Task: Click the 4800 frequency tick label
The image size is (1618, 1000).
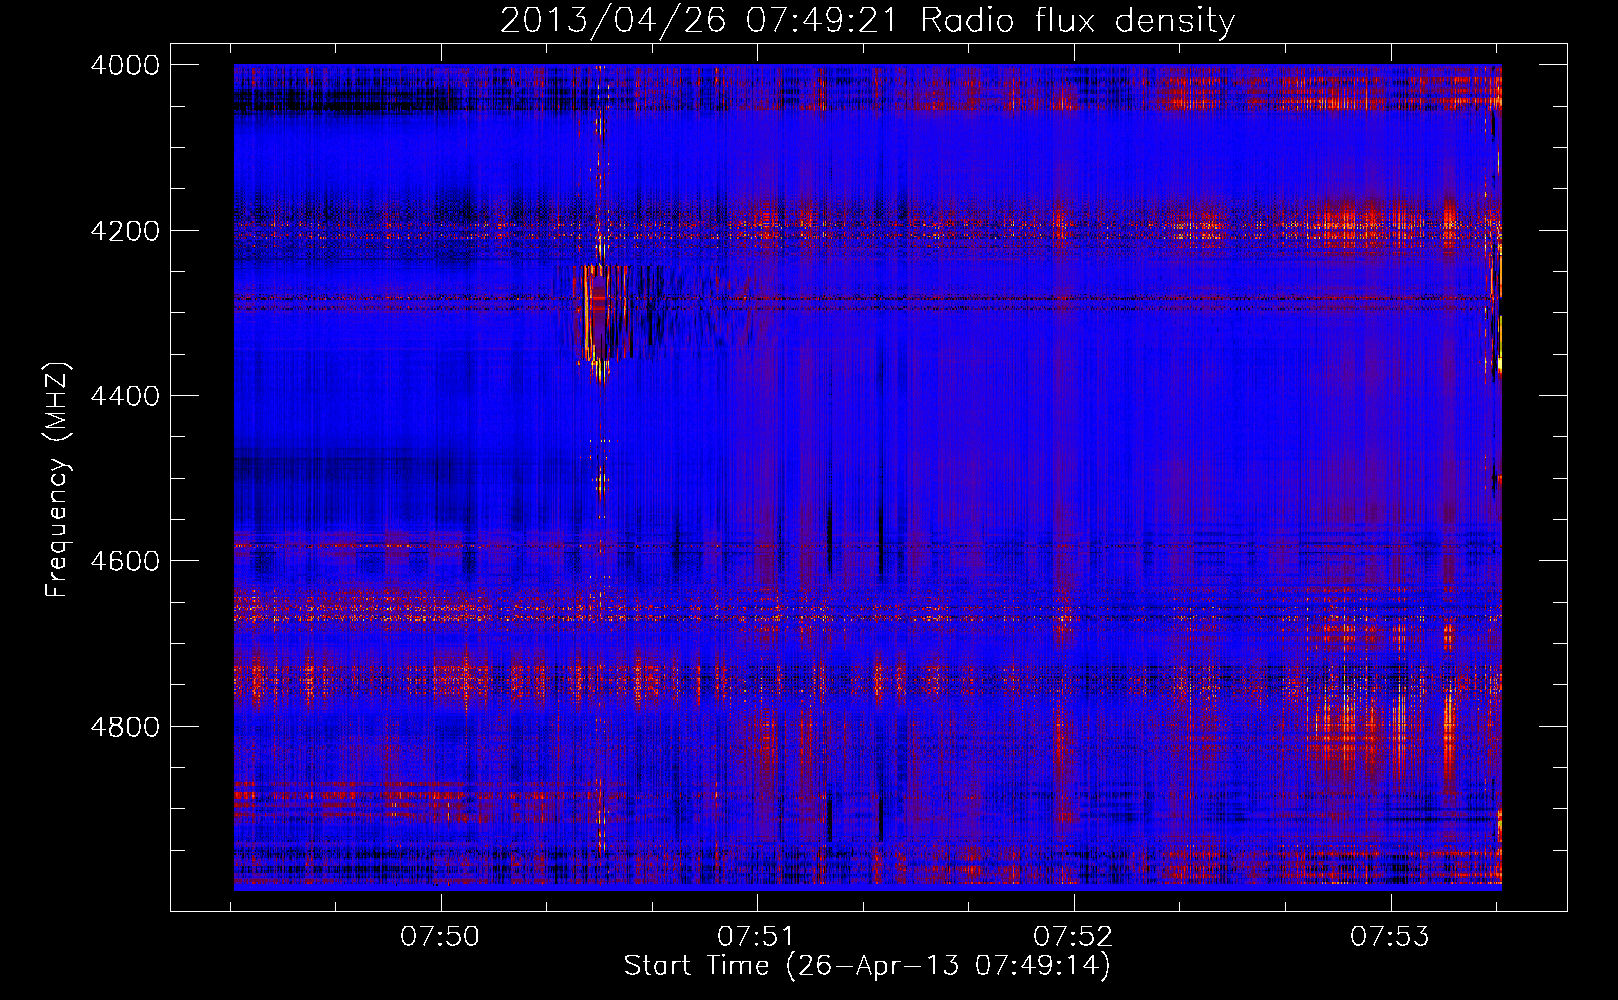Action: point(125,727)
